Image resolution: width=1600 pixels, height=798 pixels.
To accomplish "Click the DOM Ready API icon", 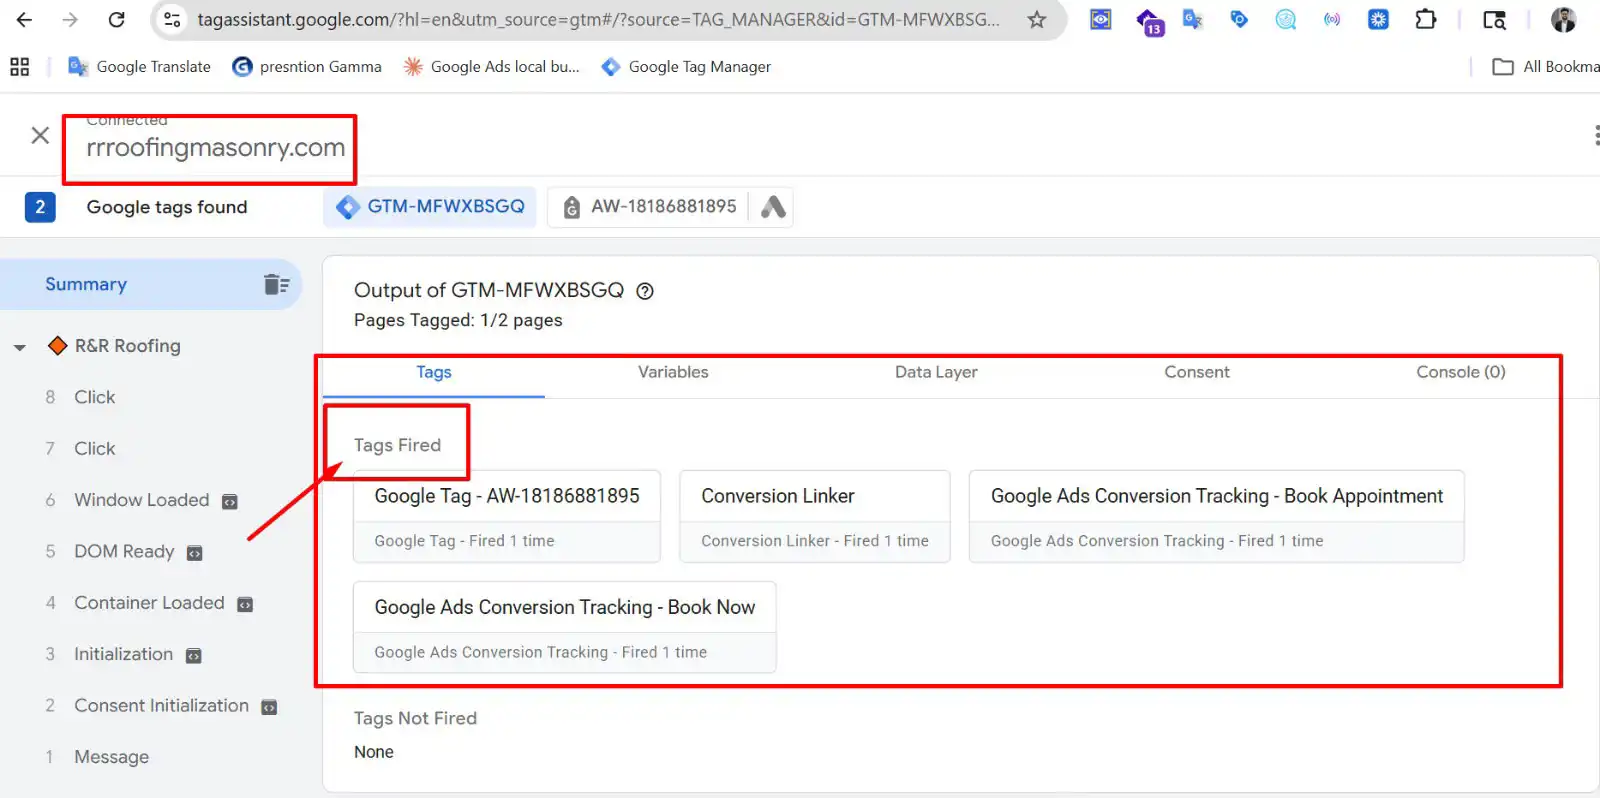I will coord(195,553).
